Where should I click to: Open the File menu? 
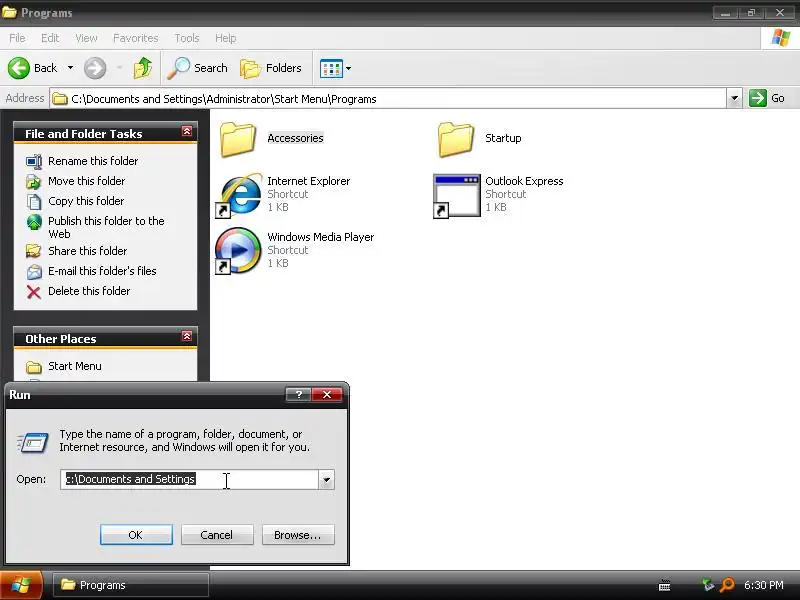point(17,38)
